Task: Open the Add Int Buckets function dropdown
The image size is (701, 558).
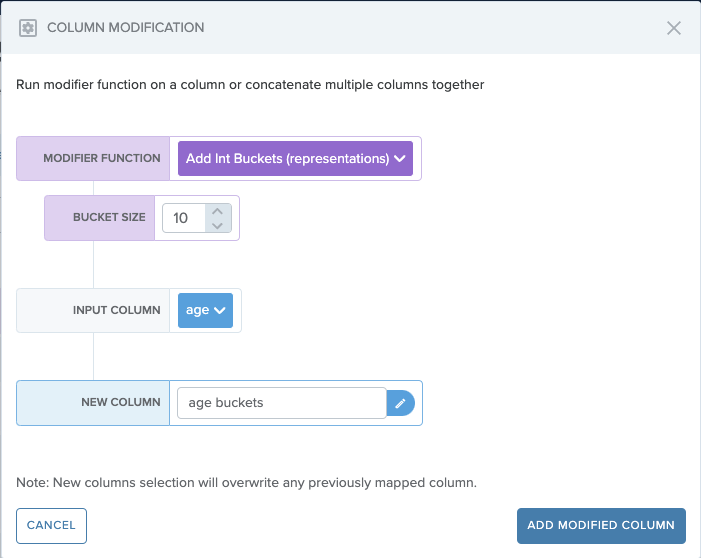Action: click(x=287, y=158)
